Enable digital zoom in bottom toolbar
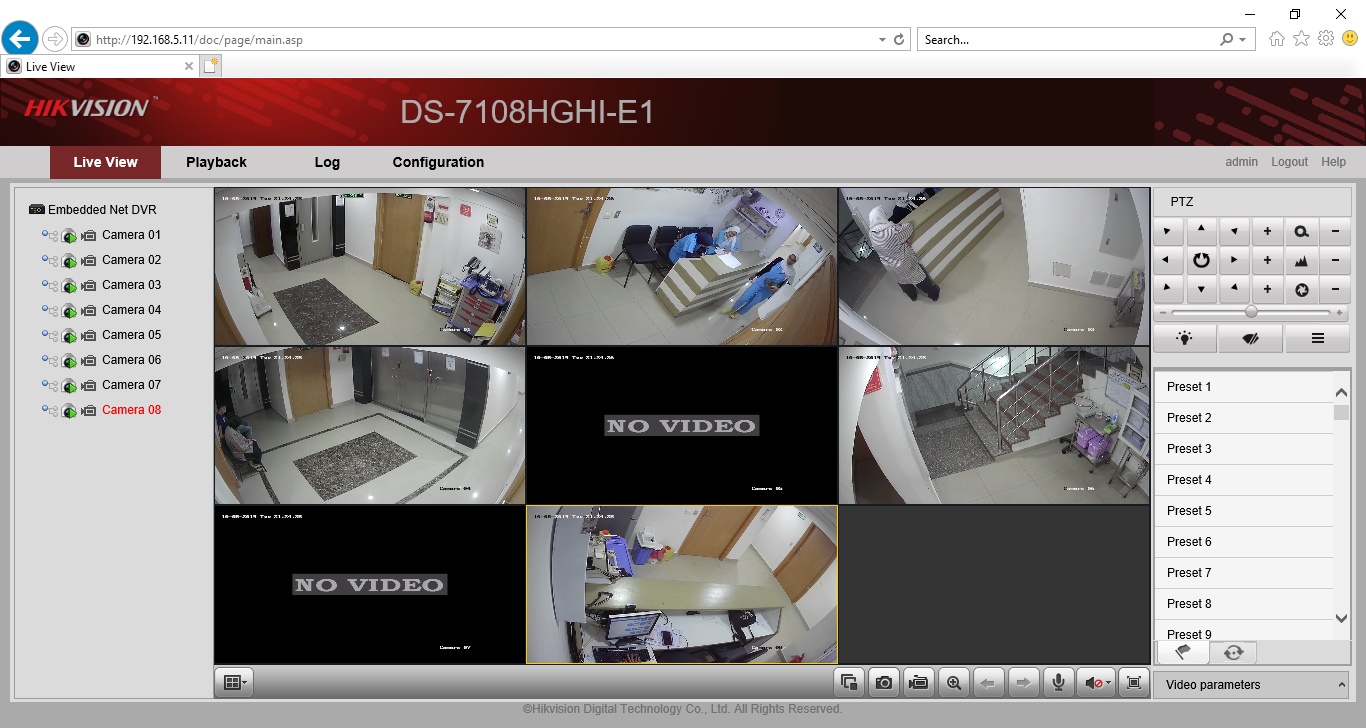Viewport: 1366px width, 728px height. pos(954,683)
